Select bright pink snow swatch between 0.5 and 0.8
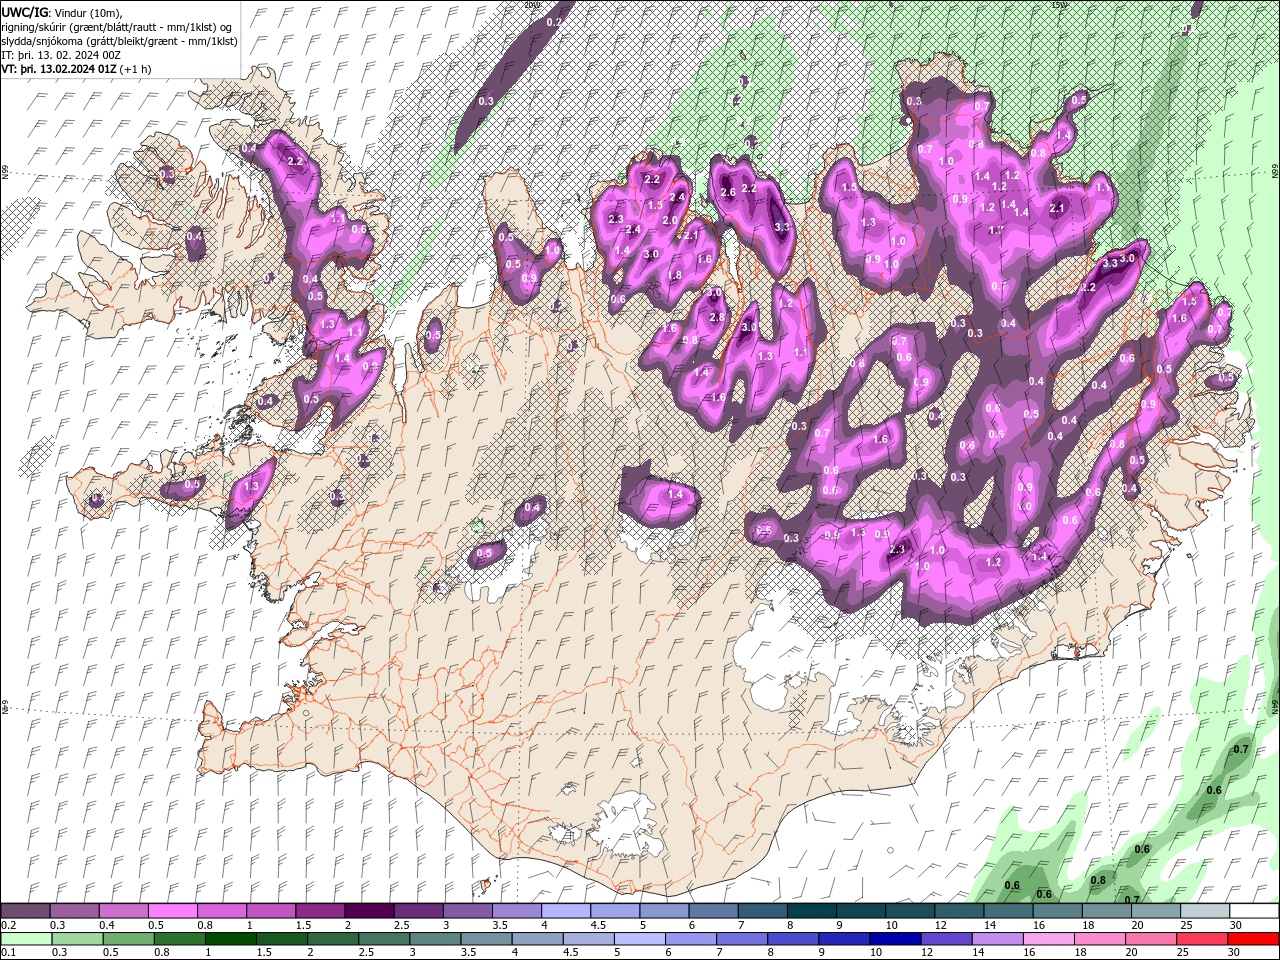 tap(172, 911)
